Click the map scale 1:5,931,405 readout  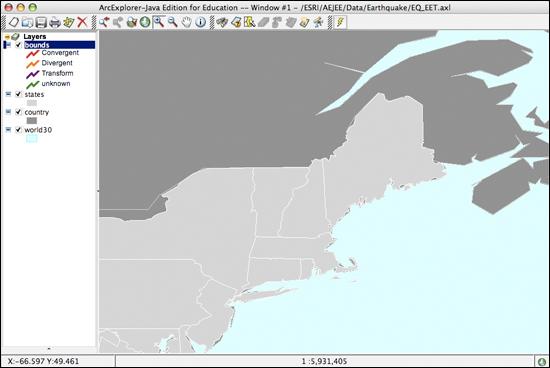tap(324, 361)
